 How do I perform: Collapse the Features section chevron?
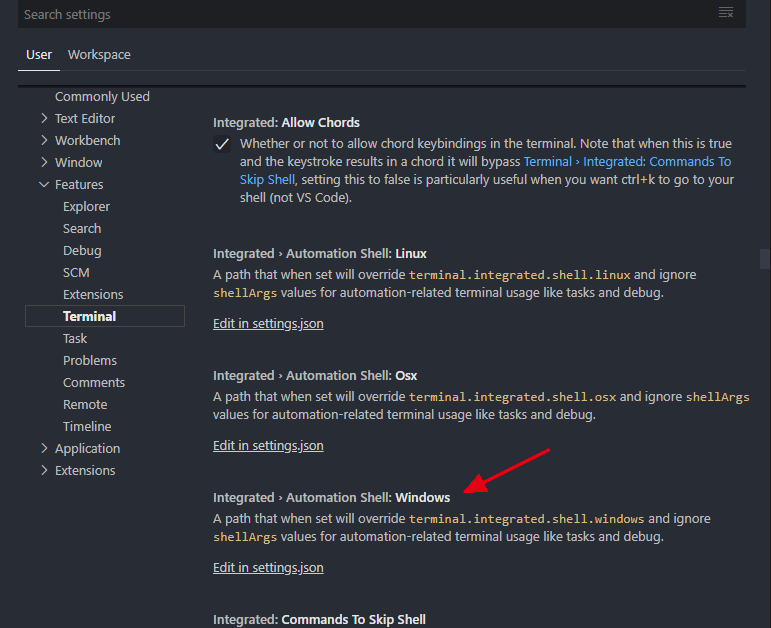44,184
